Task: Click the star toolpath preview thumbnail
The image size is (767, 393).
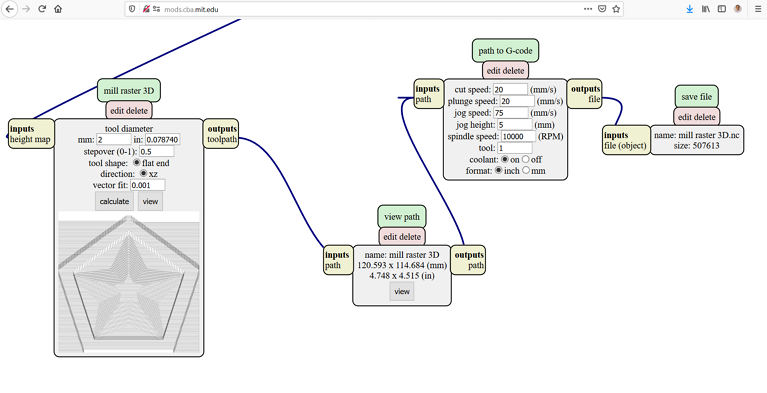Action: (x=129, y=282)
